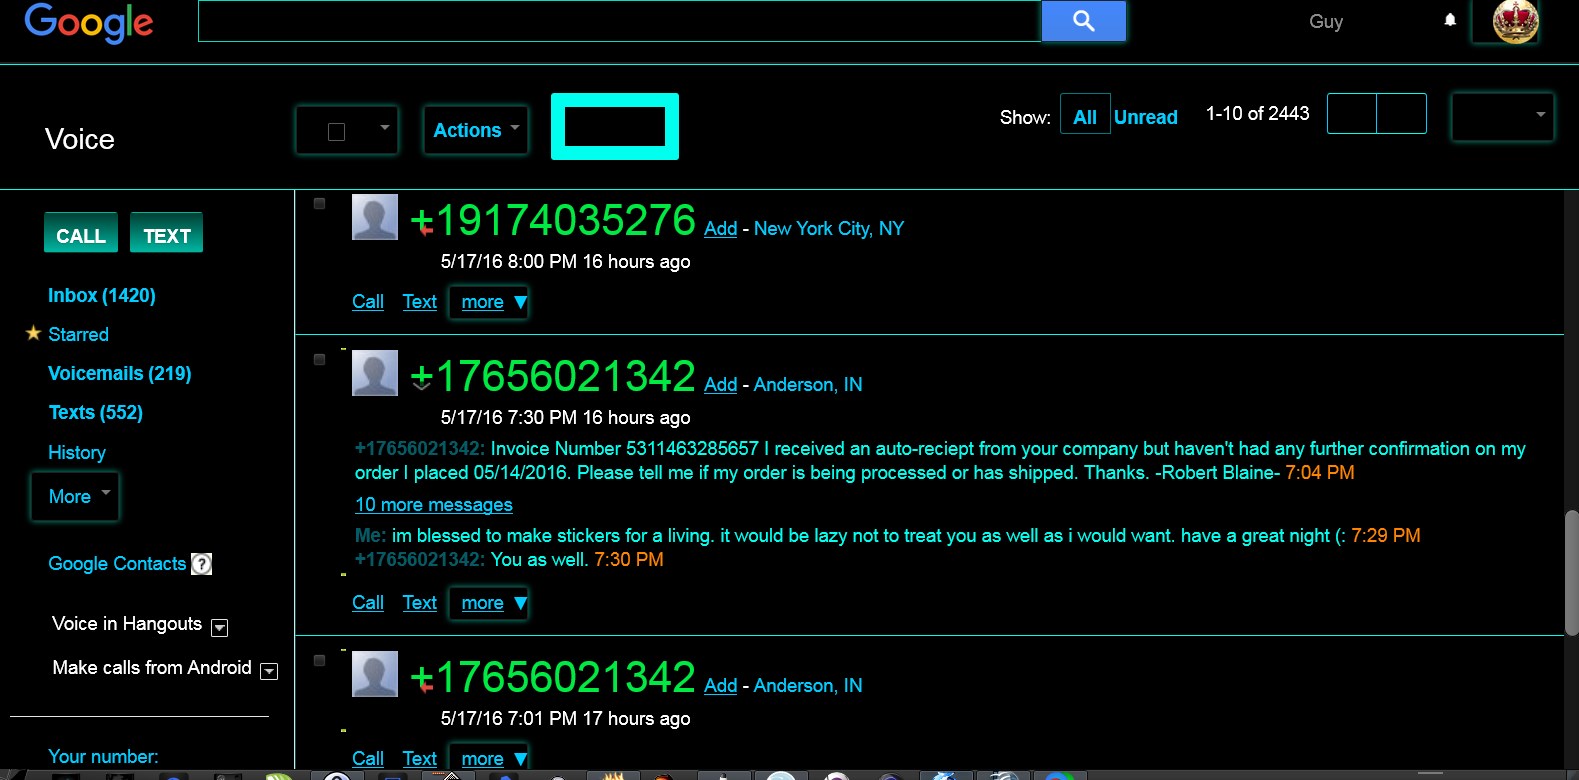The width and height of the screenshot is (1579, 780).
Task: Select the 7:30 PM conversation checkbox
Action: [x=320, y=359]
